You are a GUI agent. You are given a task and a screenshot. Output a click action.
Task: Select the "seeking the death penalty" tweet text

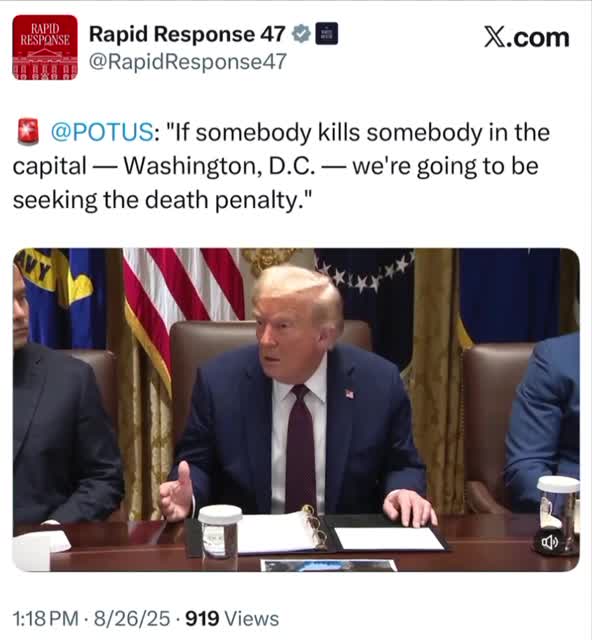[x=162, y=200]
